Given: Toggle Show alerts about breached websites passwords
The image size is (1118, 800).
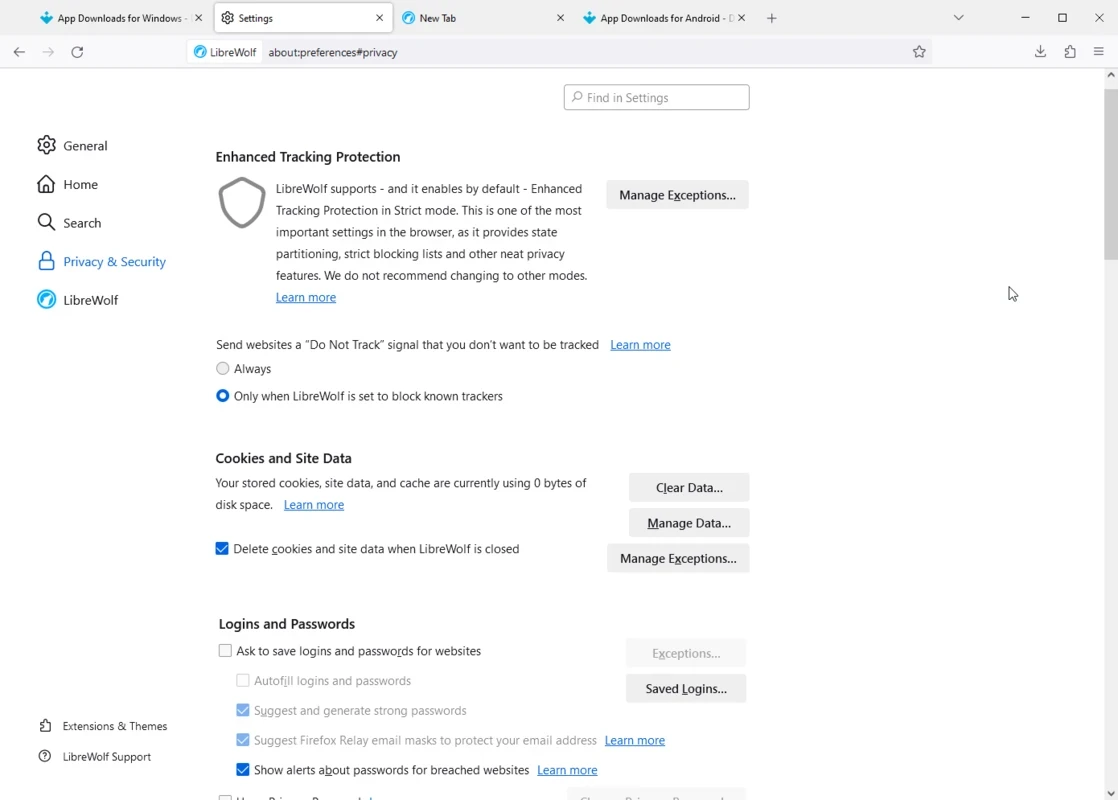Looking at the screenshot, I should [x=242, y=769].
